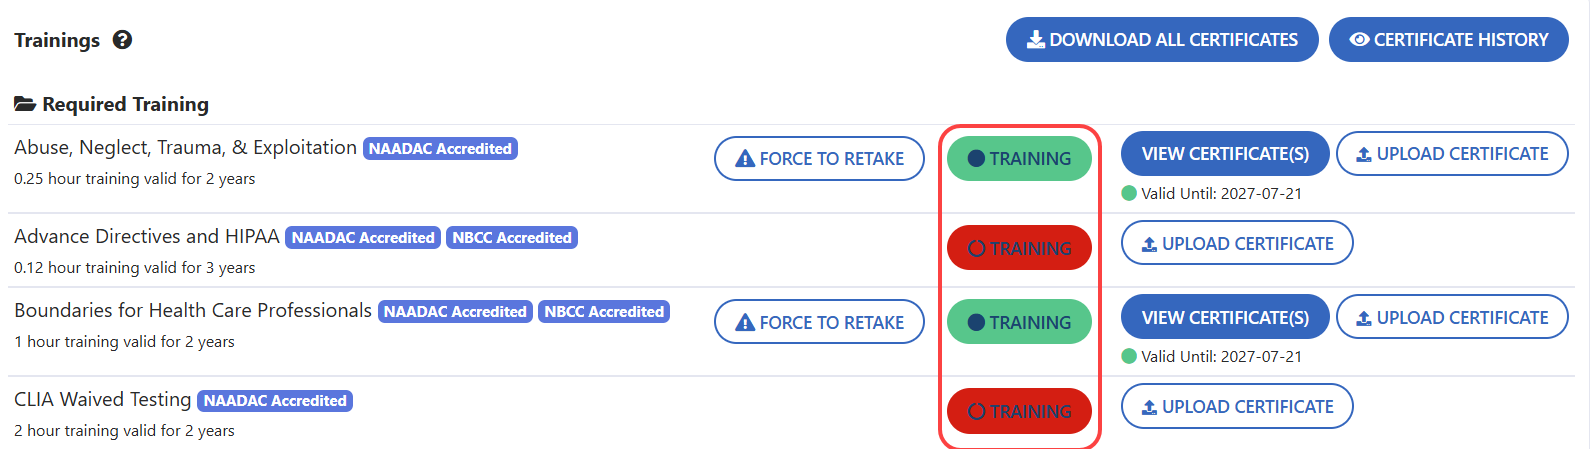
Task: Collapse the Required Training folder section
Action: point(111,104)
